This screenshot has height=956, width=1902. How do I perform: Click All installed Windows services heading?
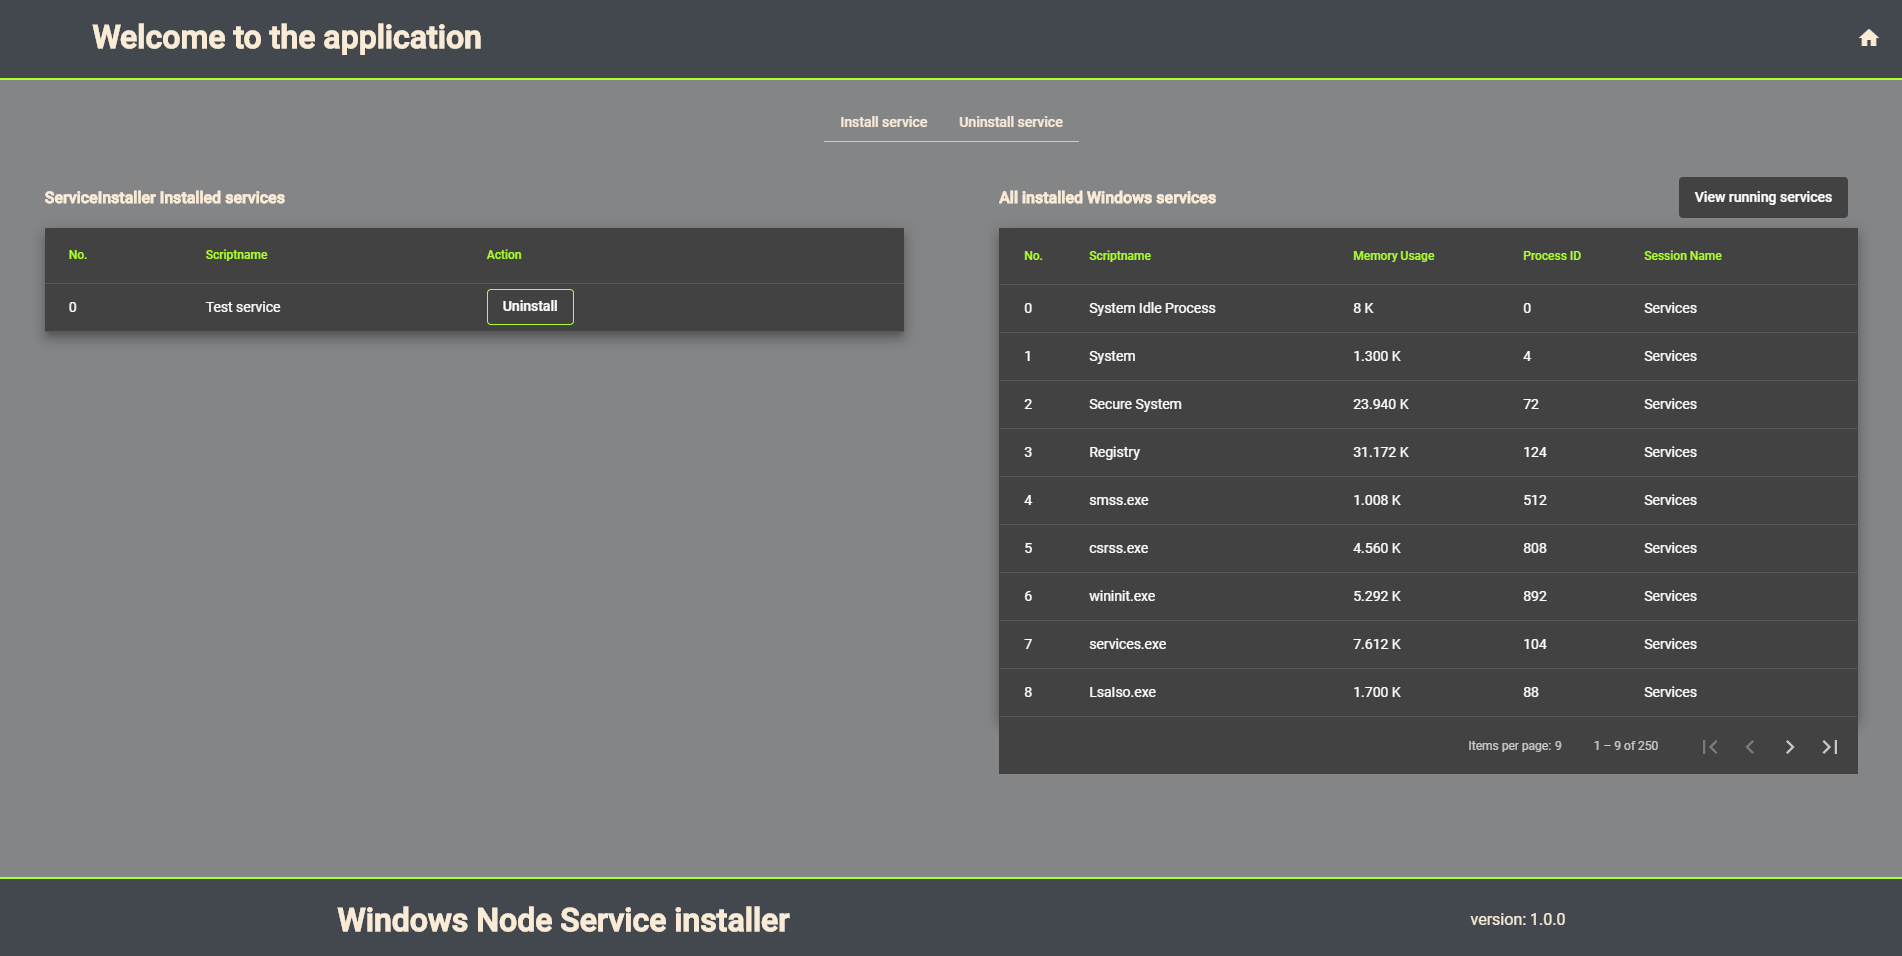[x=1107, y=198]
